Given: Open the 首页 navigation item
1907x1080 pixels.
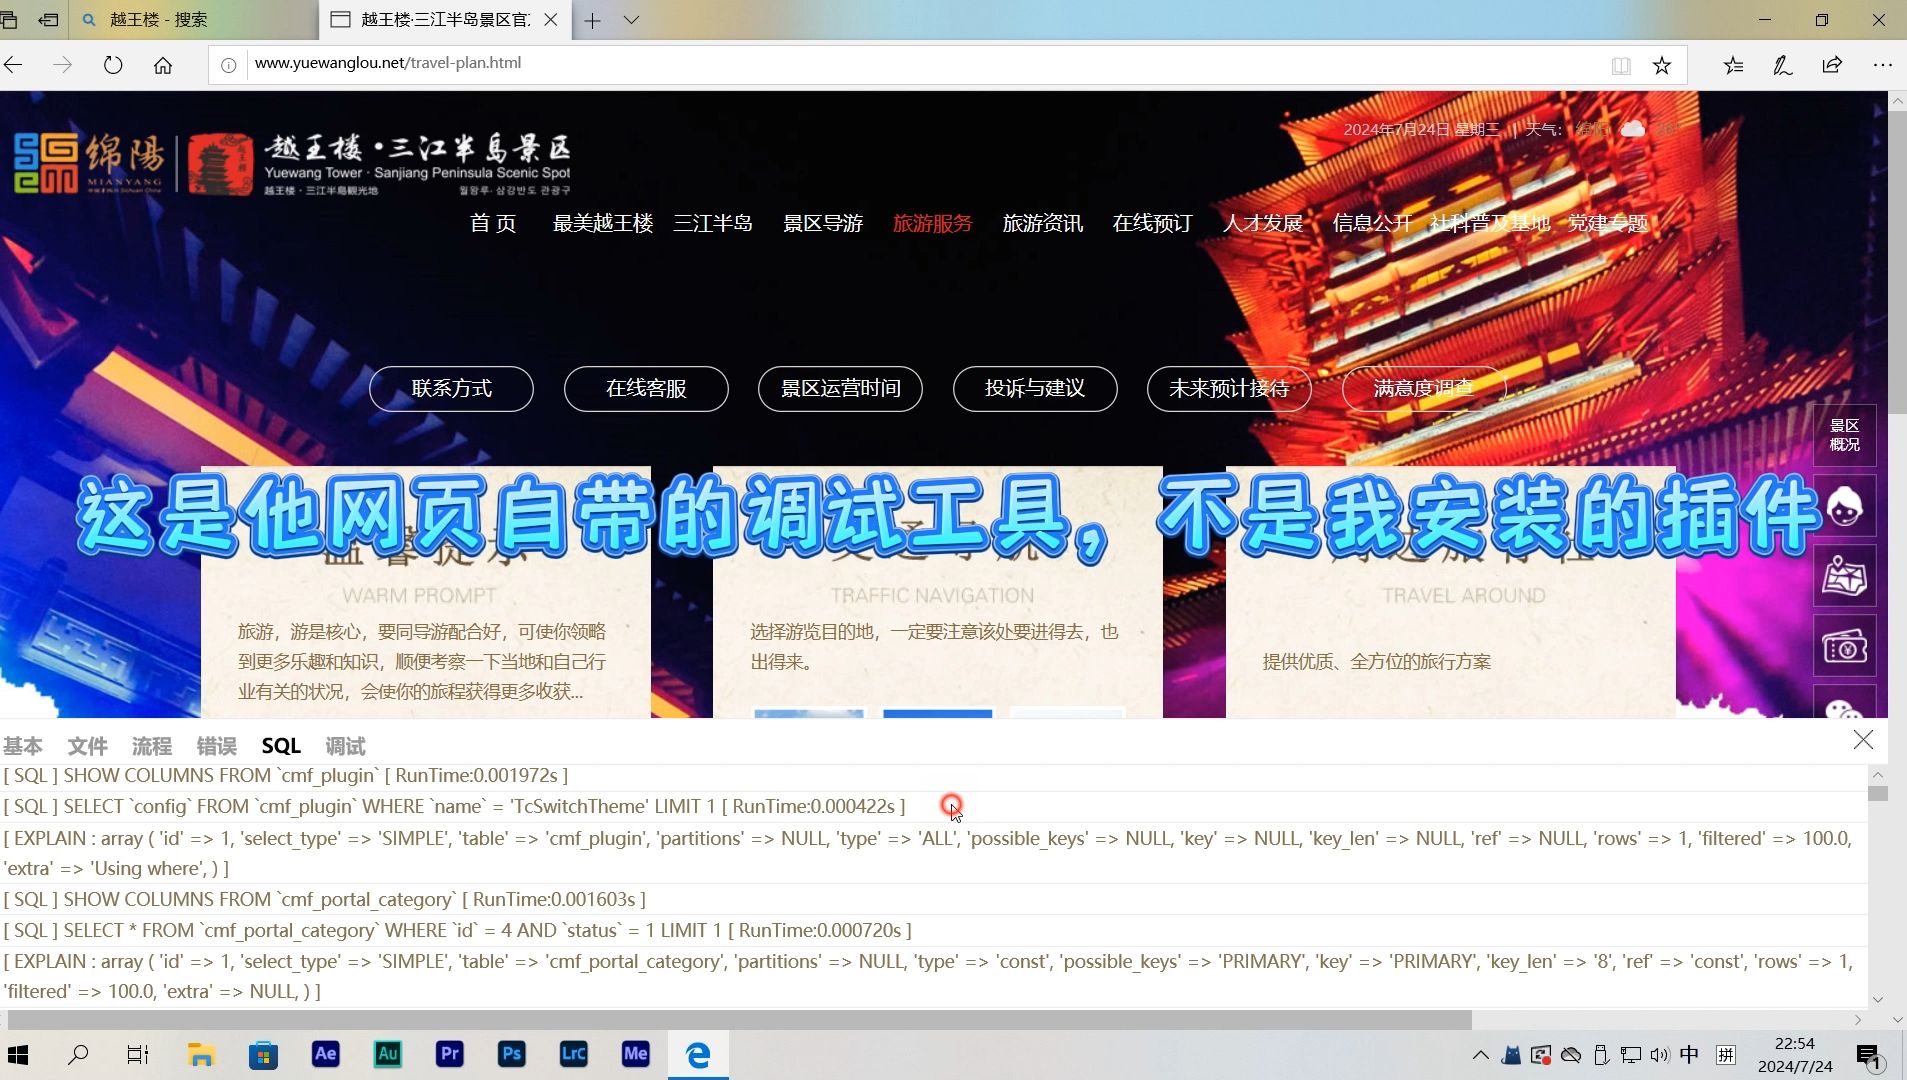Looking at the screenshot, I should click(493, 223).
